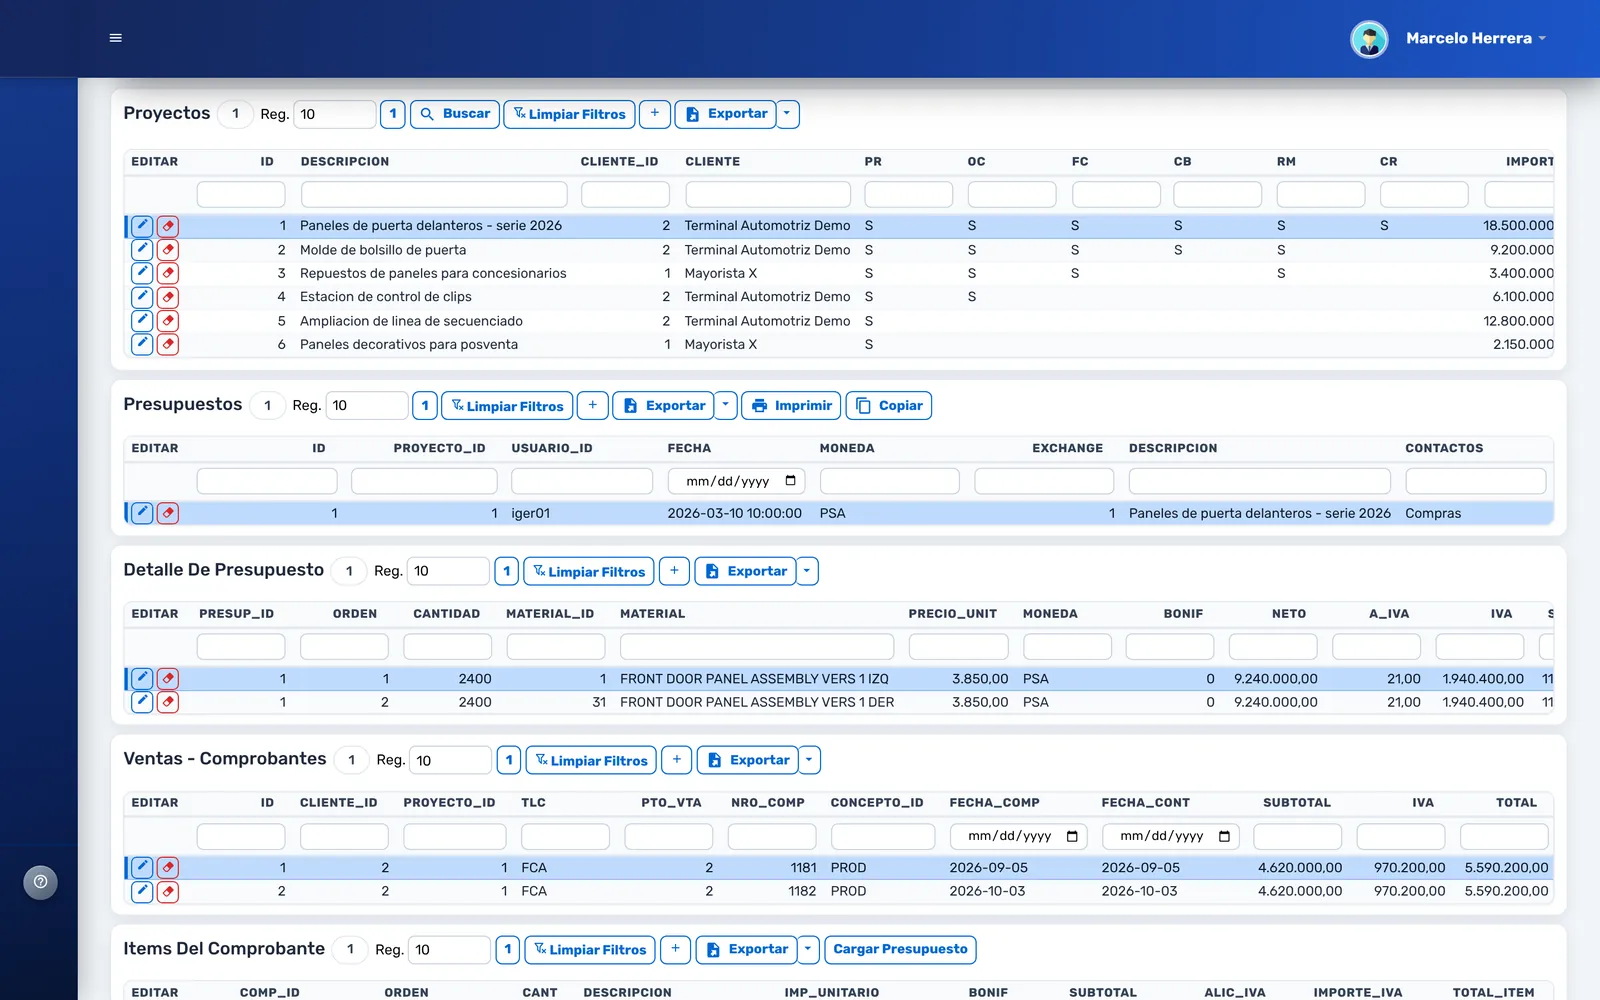Delete Paneles decorativos para posventa project
The image size is (1600, 1000).
tap(168, 344)
